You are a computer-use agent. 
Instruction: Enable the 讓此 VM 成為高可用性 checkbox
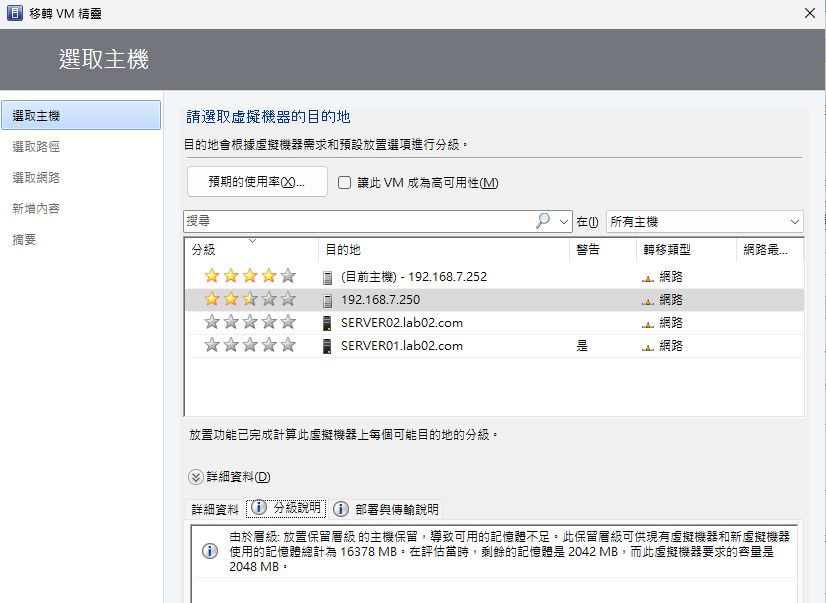(344, 183)
